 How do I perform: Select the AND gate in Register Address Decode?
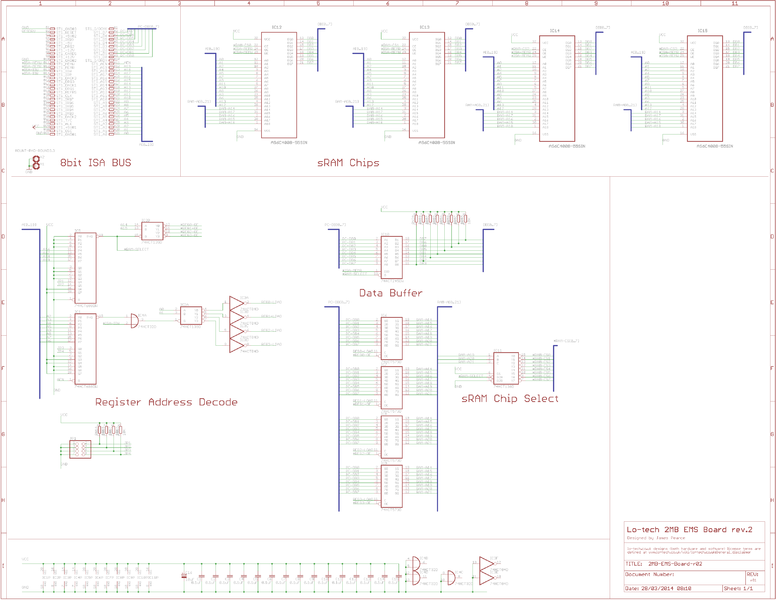[135, 320]
